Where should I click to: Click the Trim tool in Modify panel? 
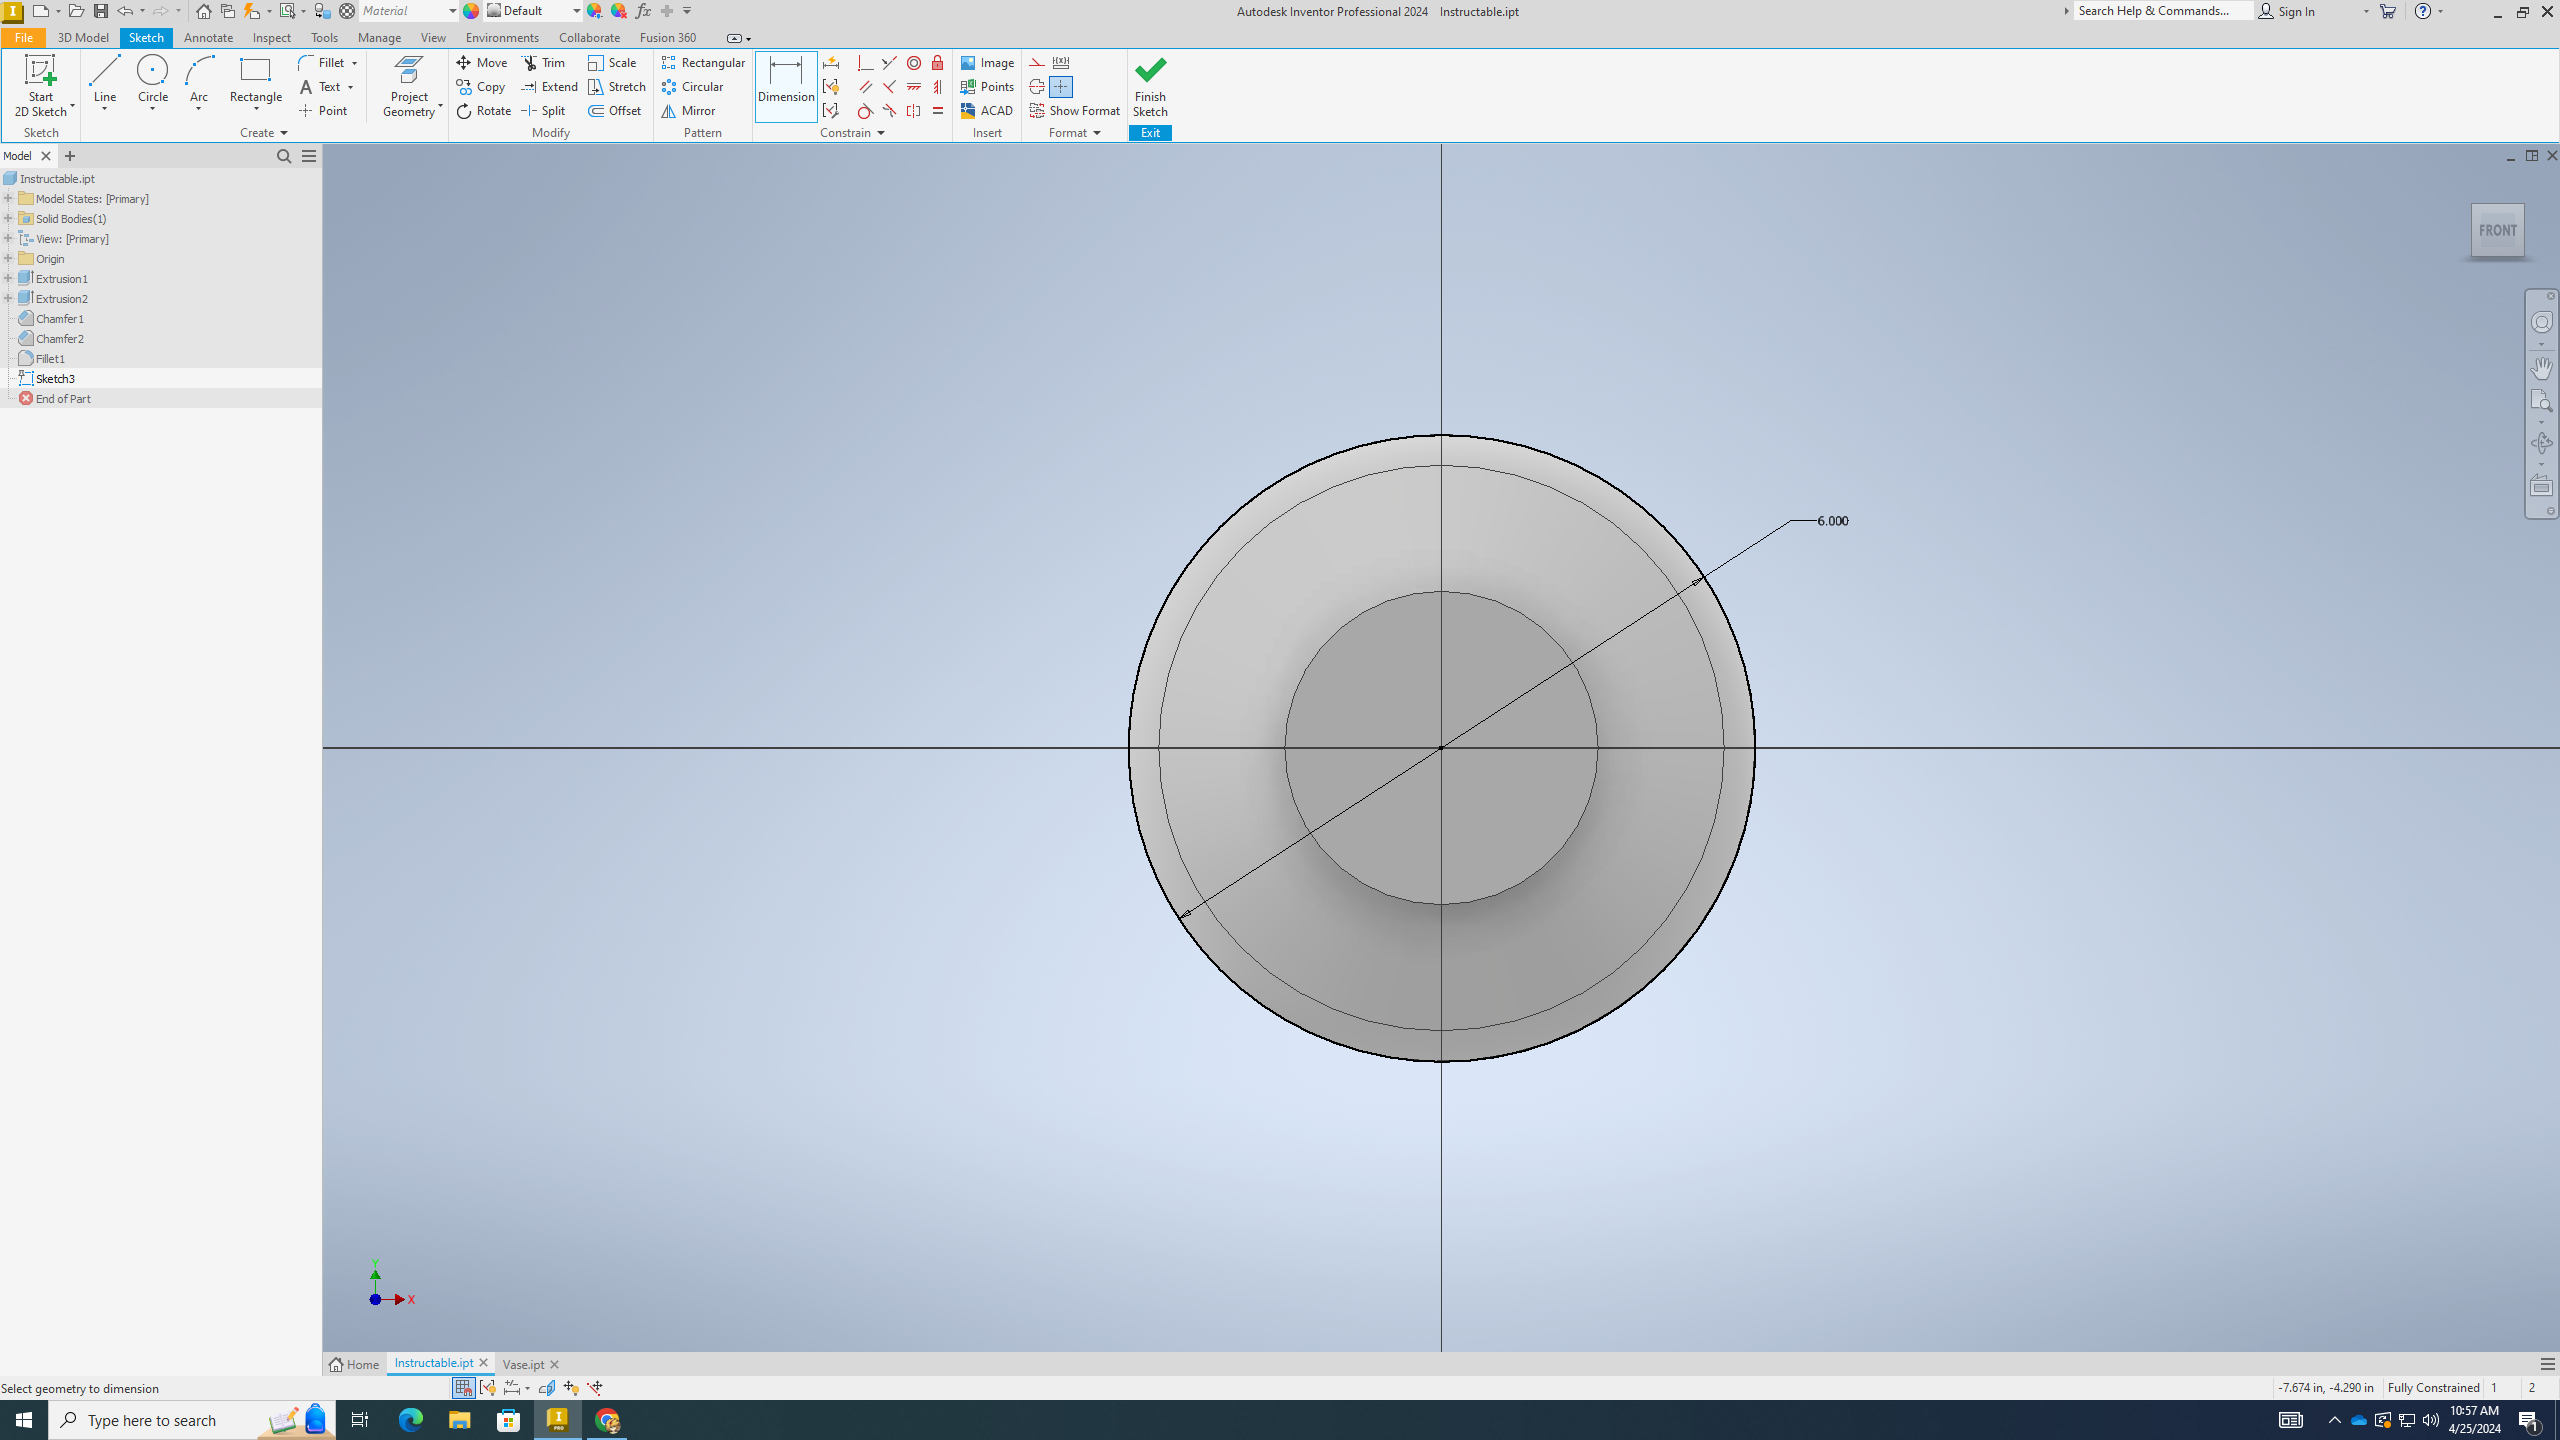click(x=545, y=62)
